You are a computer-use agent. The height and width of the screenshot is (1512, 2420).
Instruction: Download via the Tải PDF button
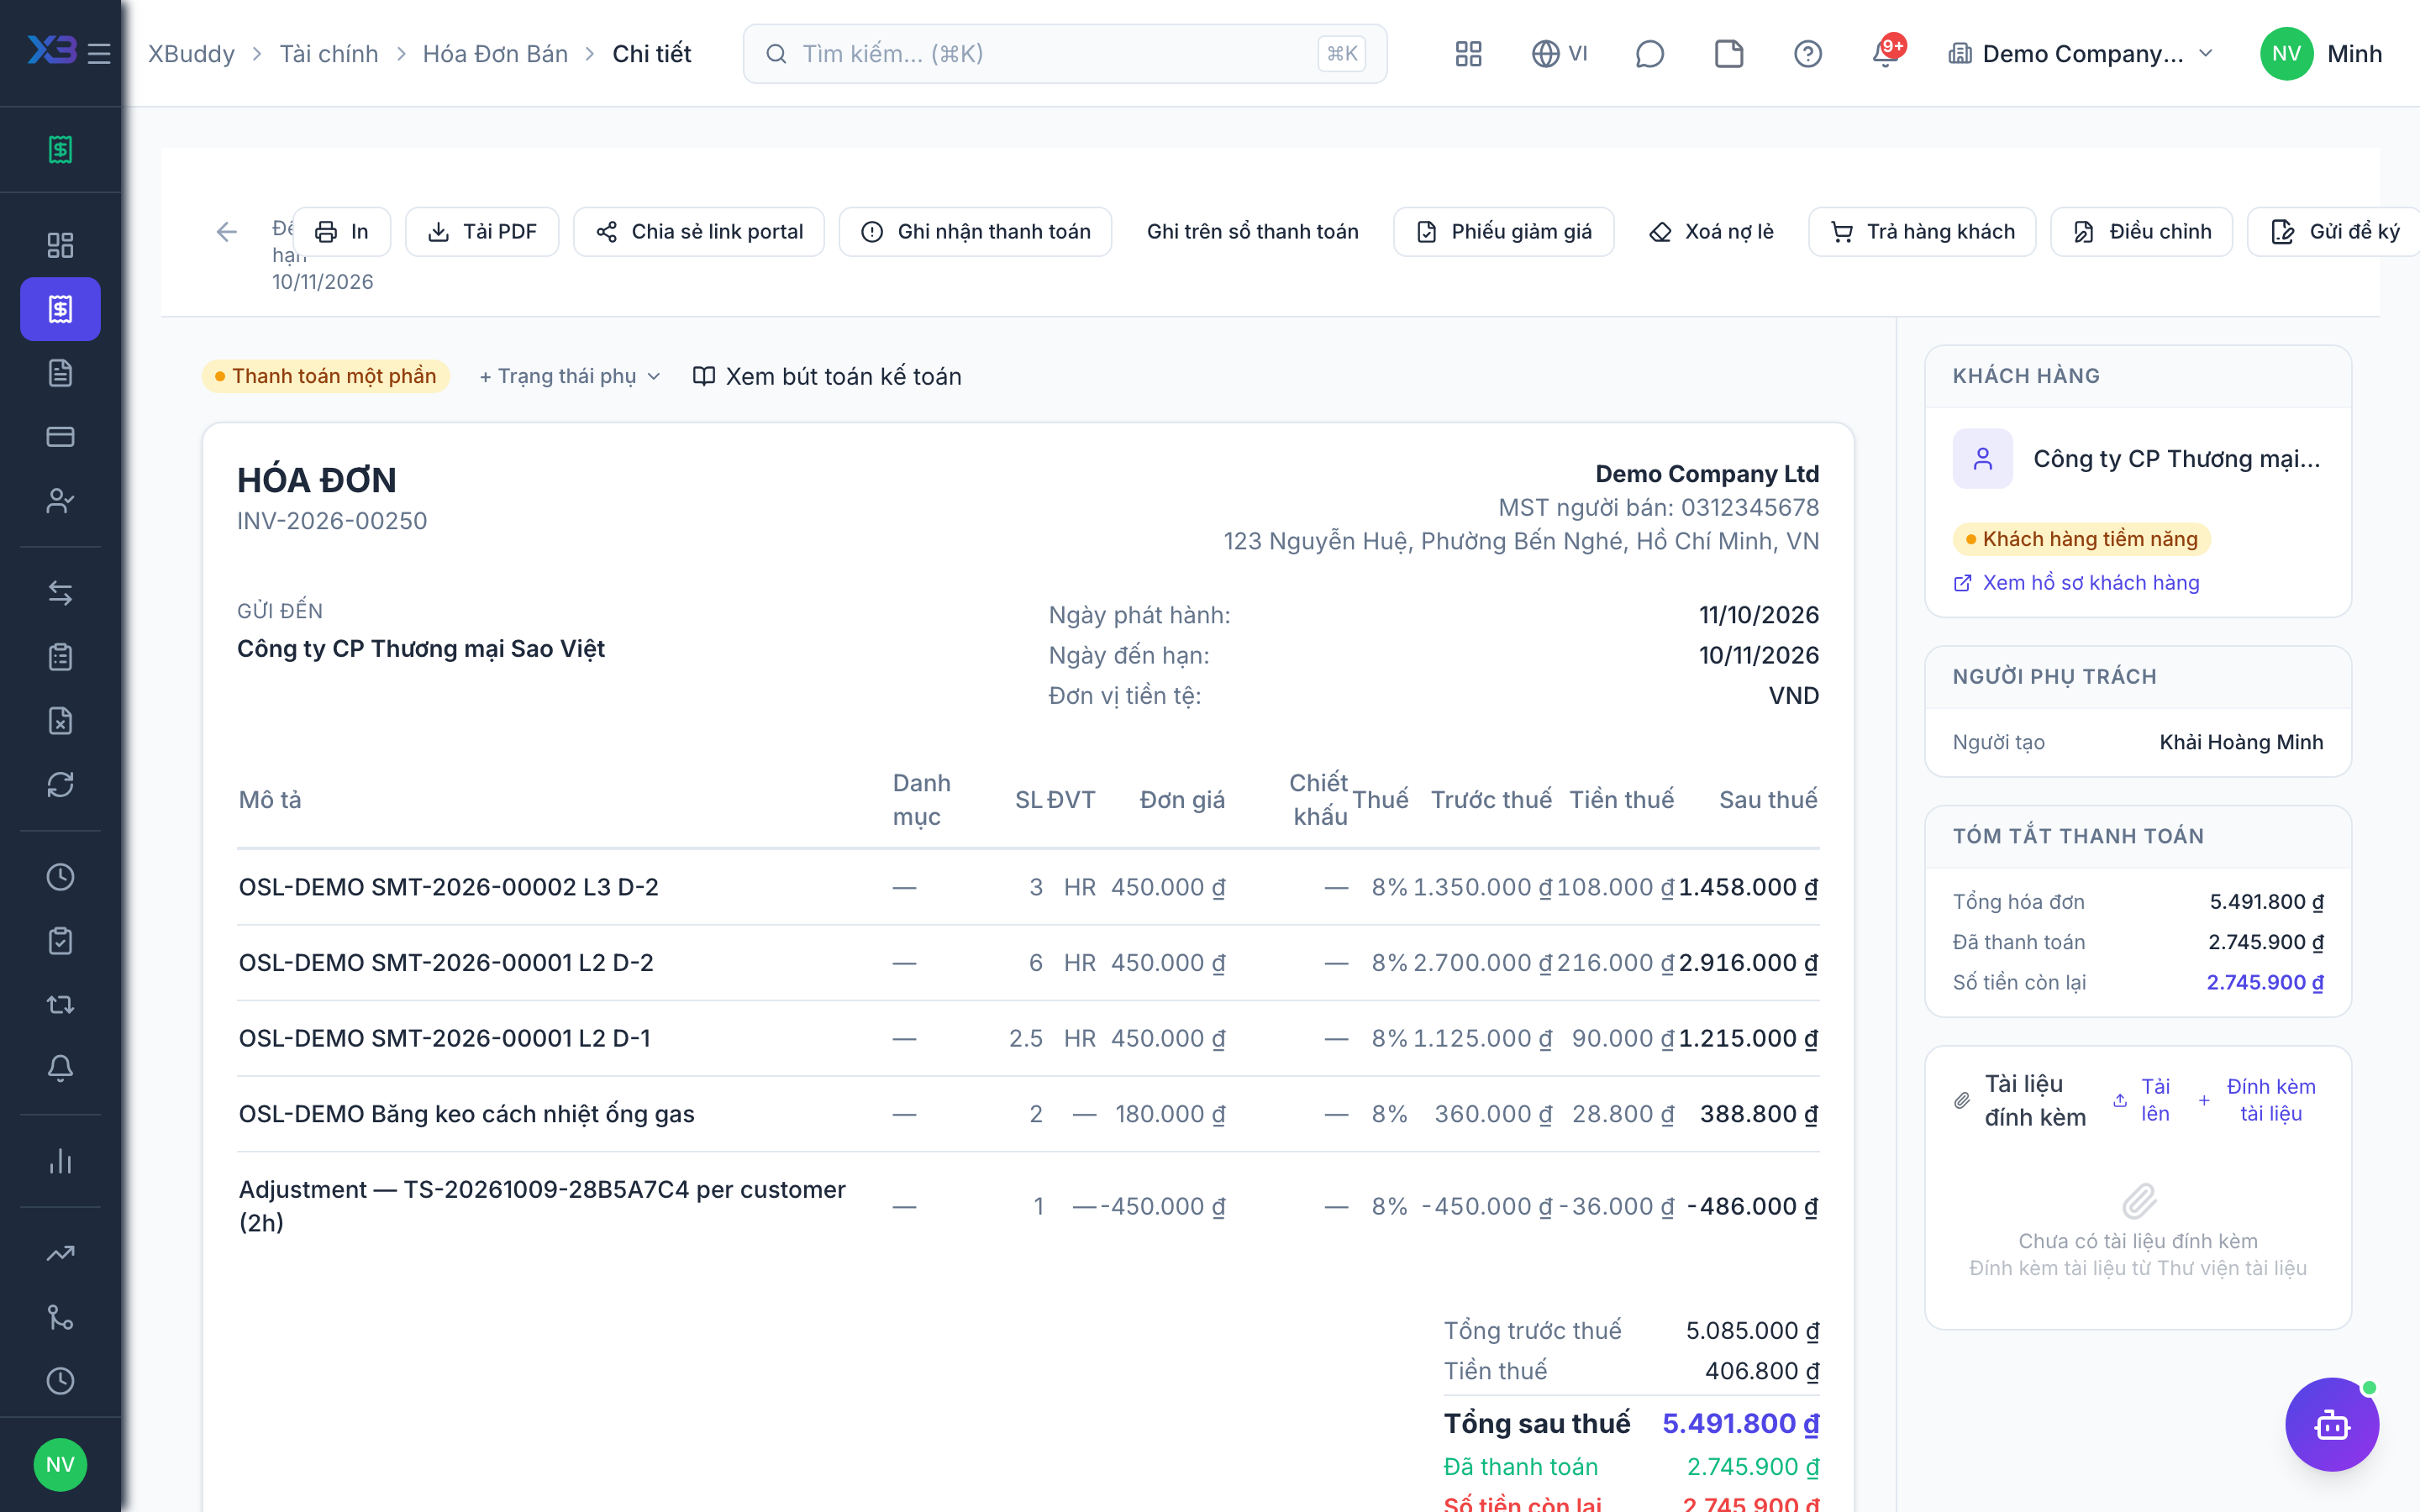click(482, 232)
